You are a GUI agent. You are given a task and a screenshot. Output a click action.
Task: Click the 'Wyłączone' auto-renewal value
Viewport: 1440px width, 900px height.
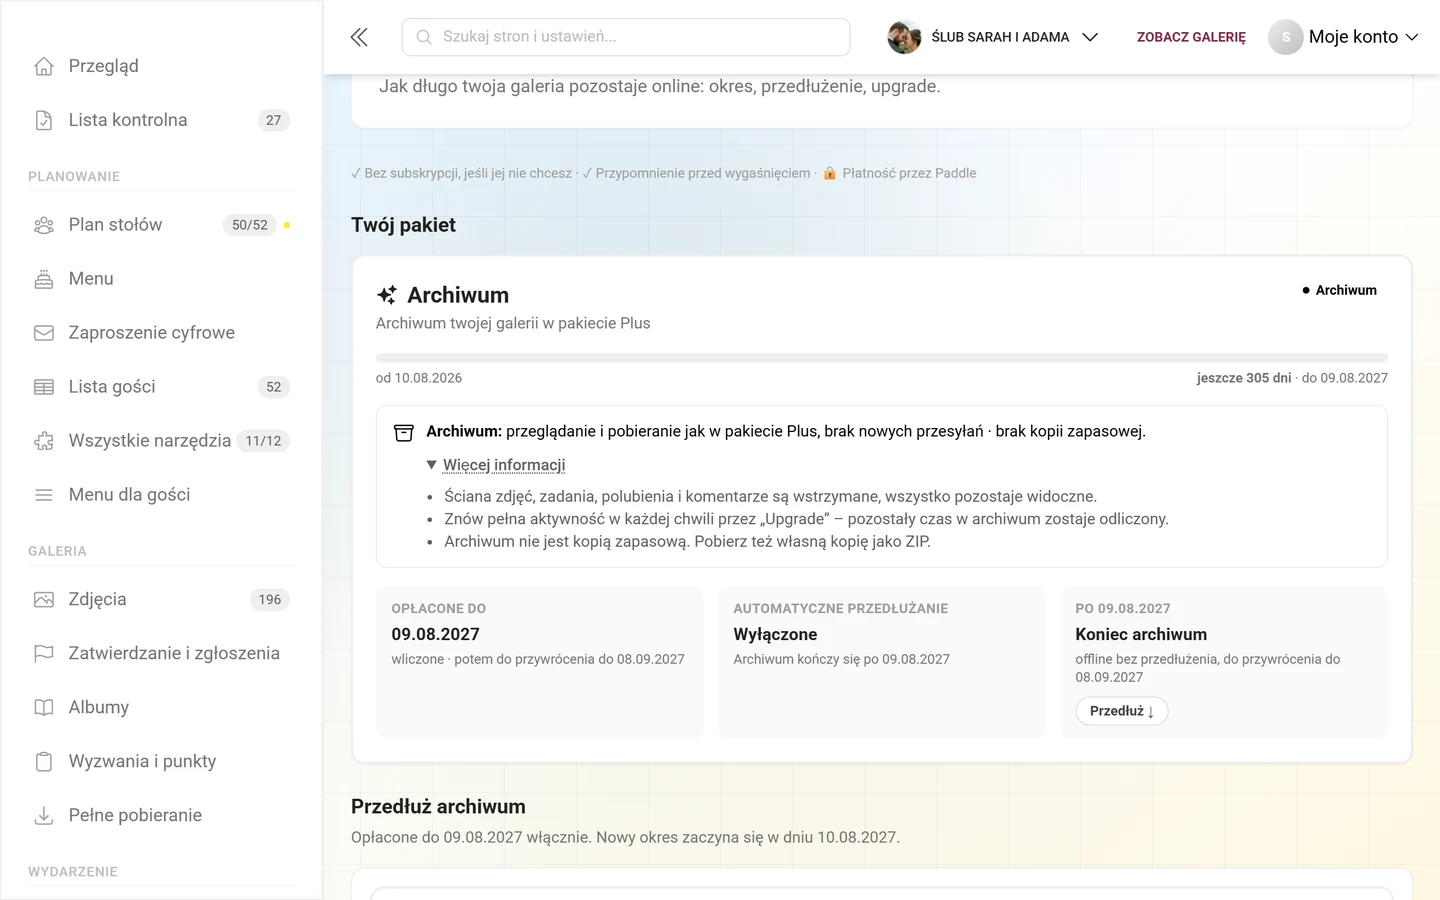(x=775, y=634)
